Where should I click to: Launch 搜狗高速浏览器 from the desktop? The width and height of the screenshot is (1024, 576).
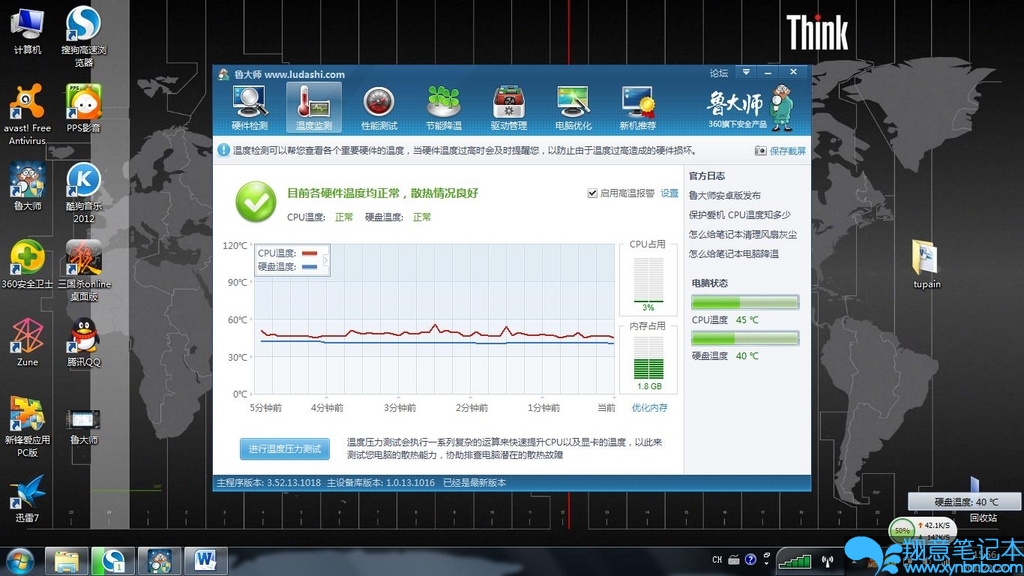click(84, 37)
